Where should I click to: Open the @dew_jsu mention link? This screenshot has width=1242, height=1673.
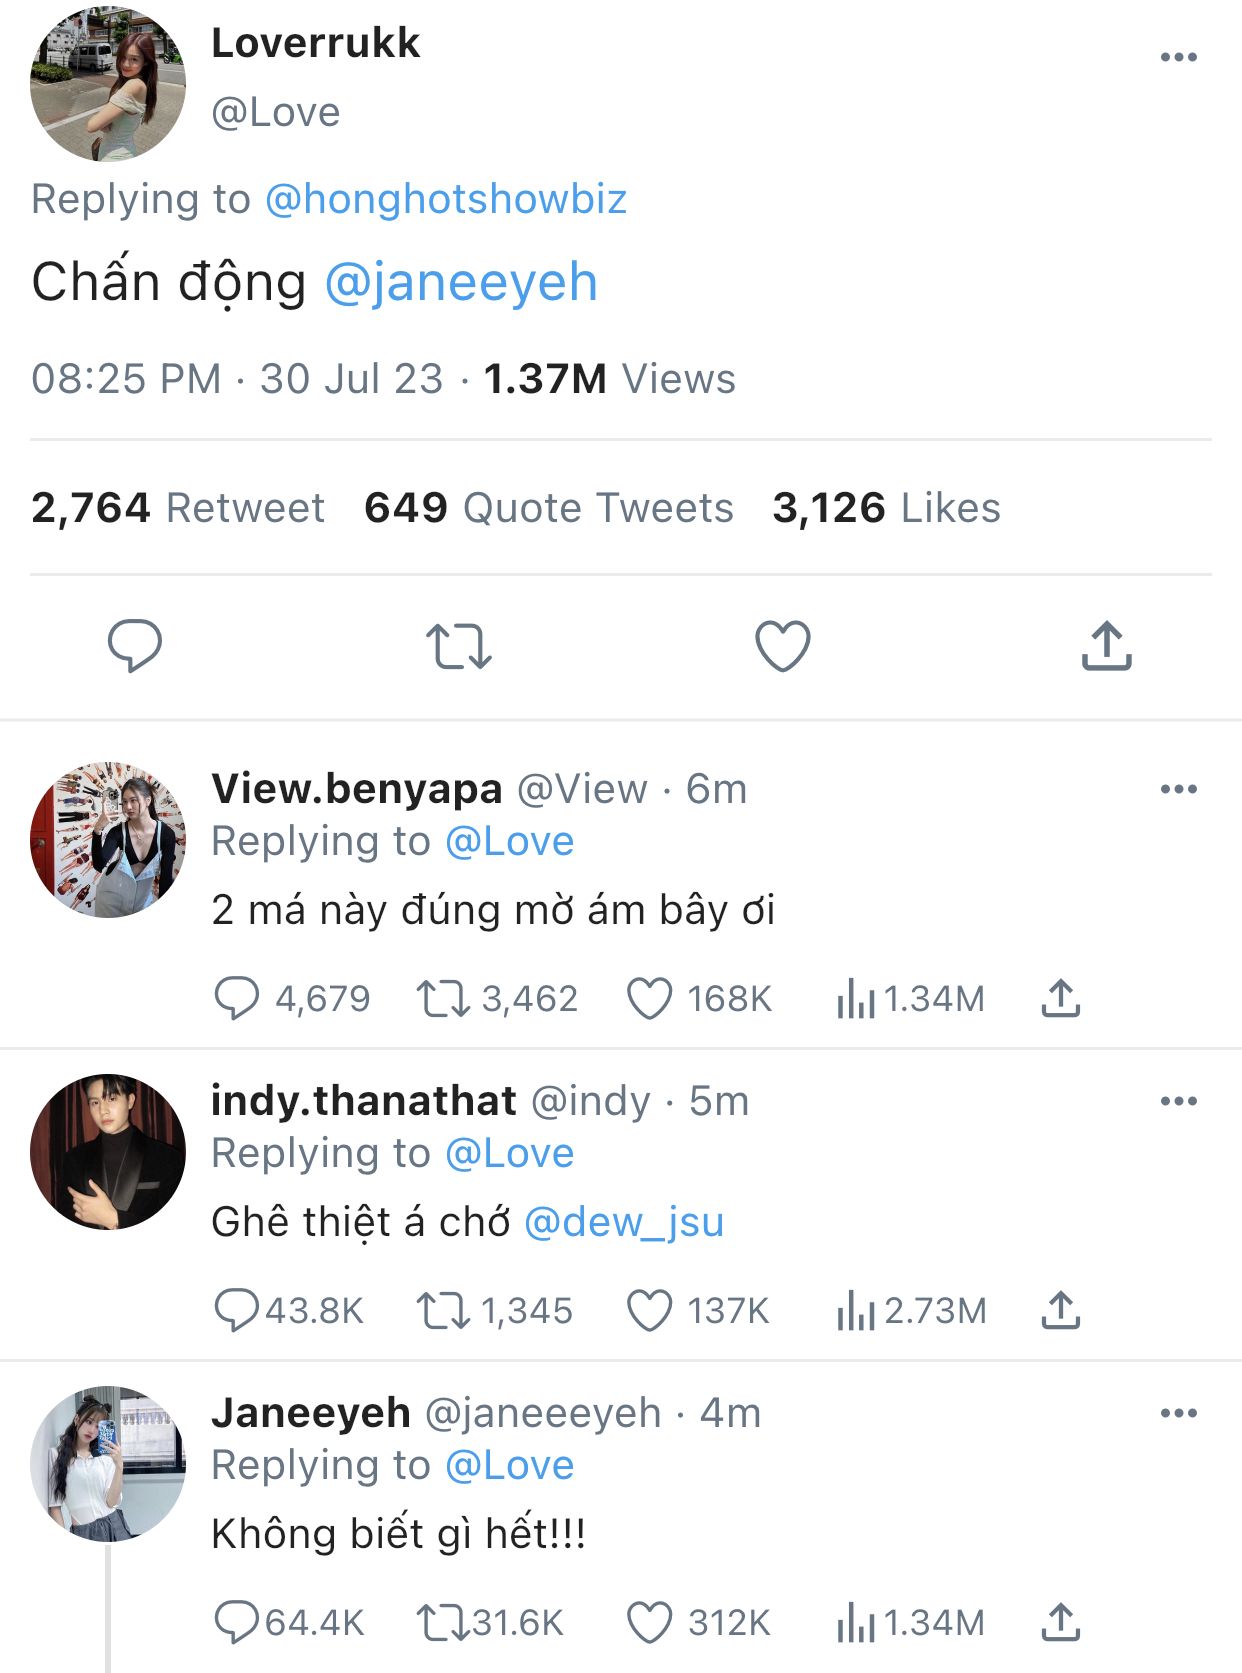click(623, 1221)
